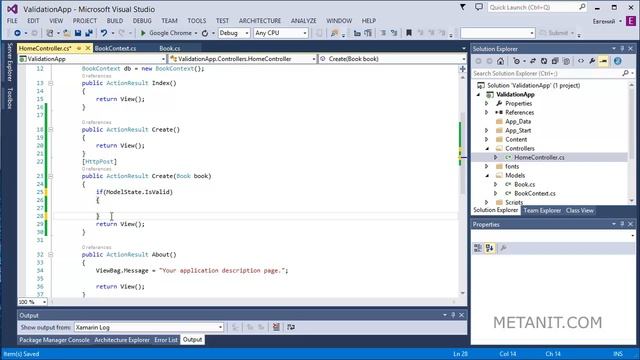Open the Show output from dropdown
This screenshot has width=640, height=360.
149,327
